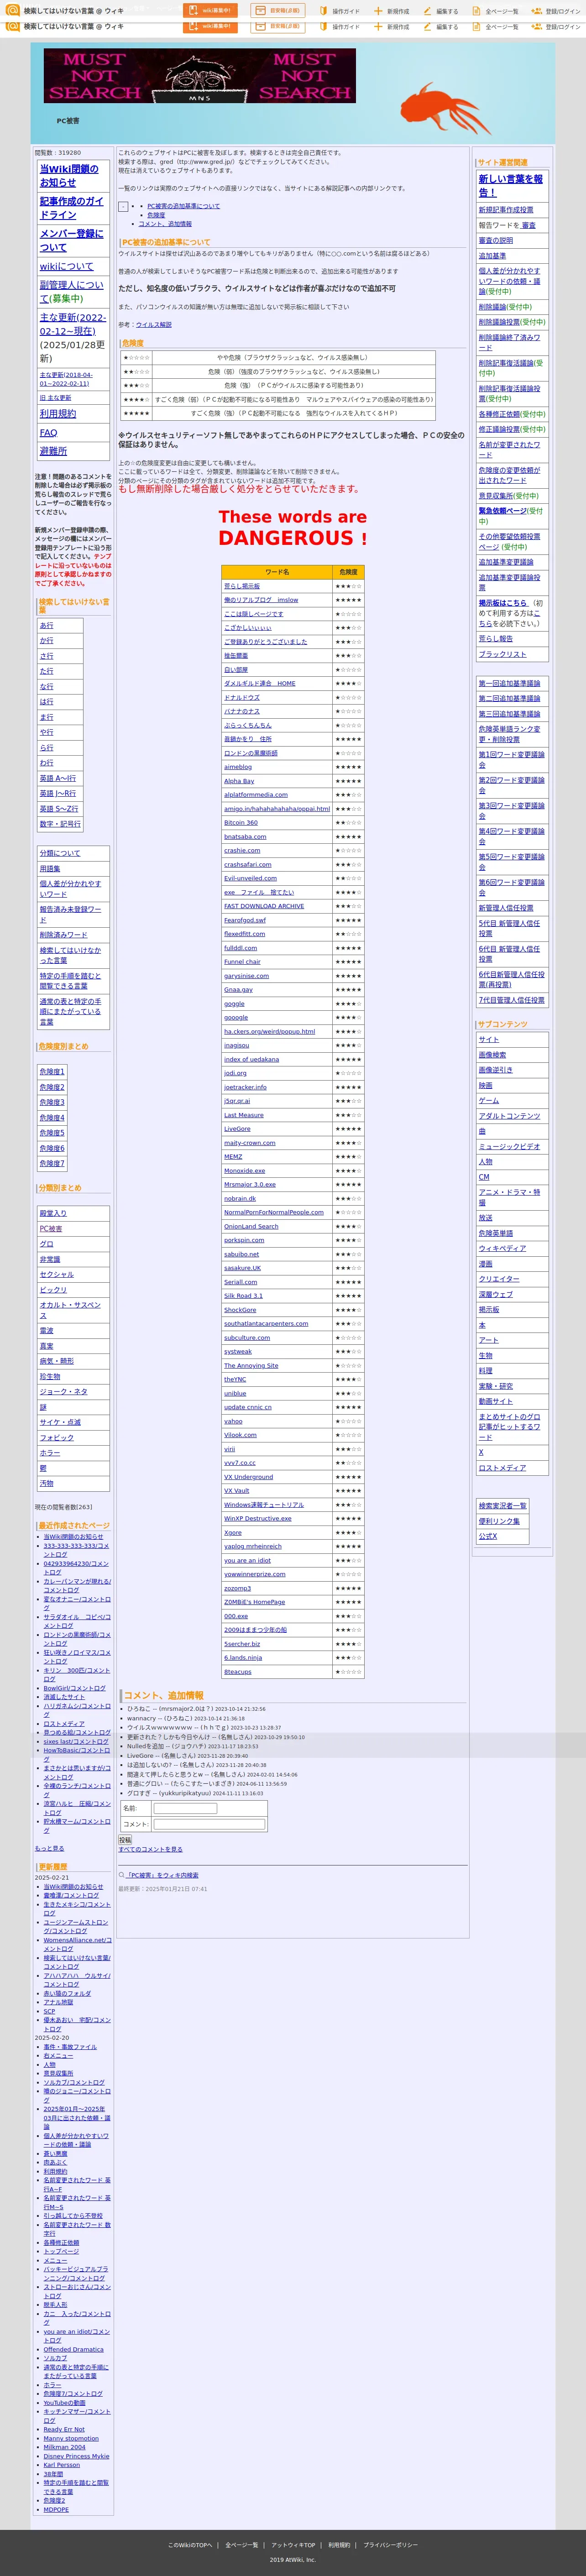
Task: Open the 5searcher.biz entry
Action: click(x=242, y=1644)
